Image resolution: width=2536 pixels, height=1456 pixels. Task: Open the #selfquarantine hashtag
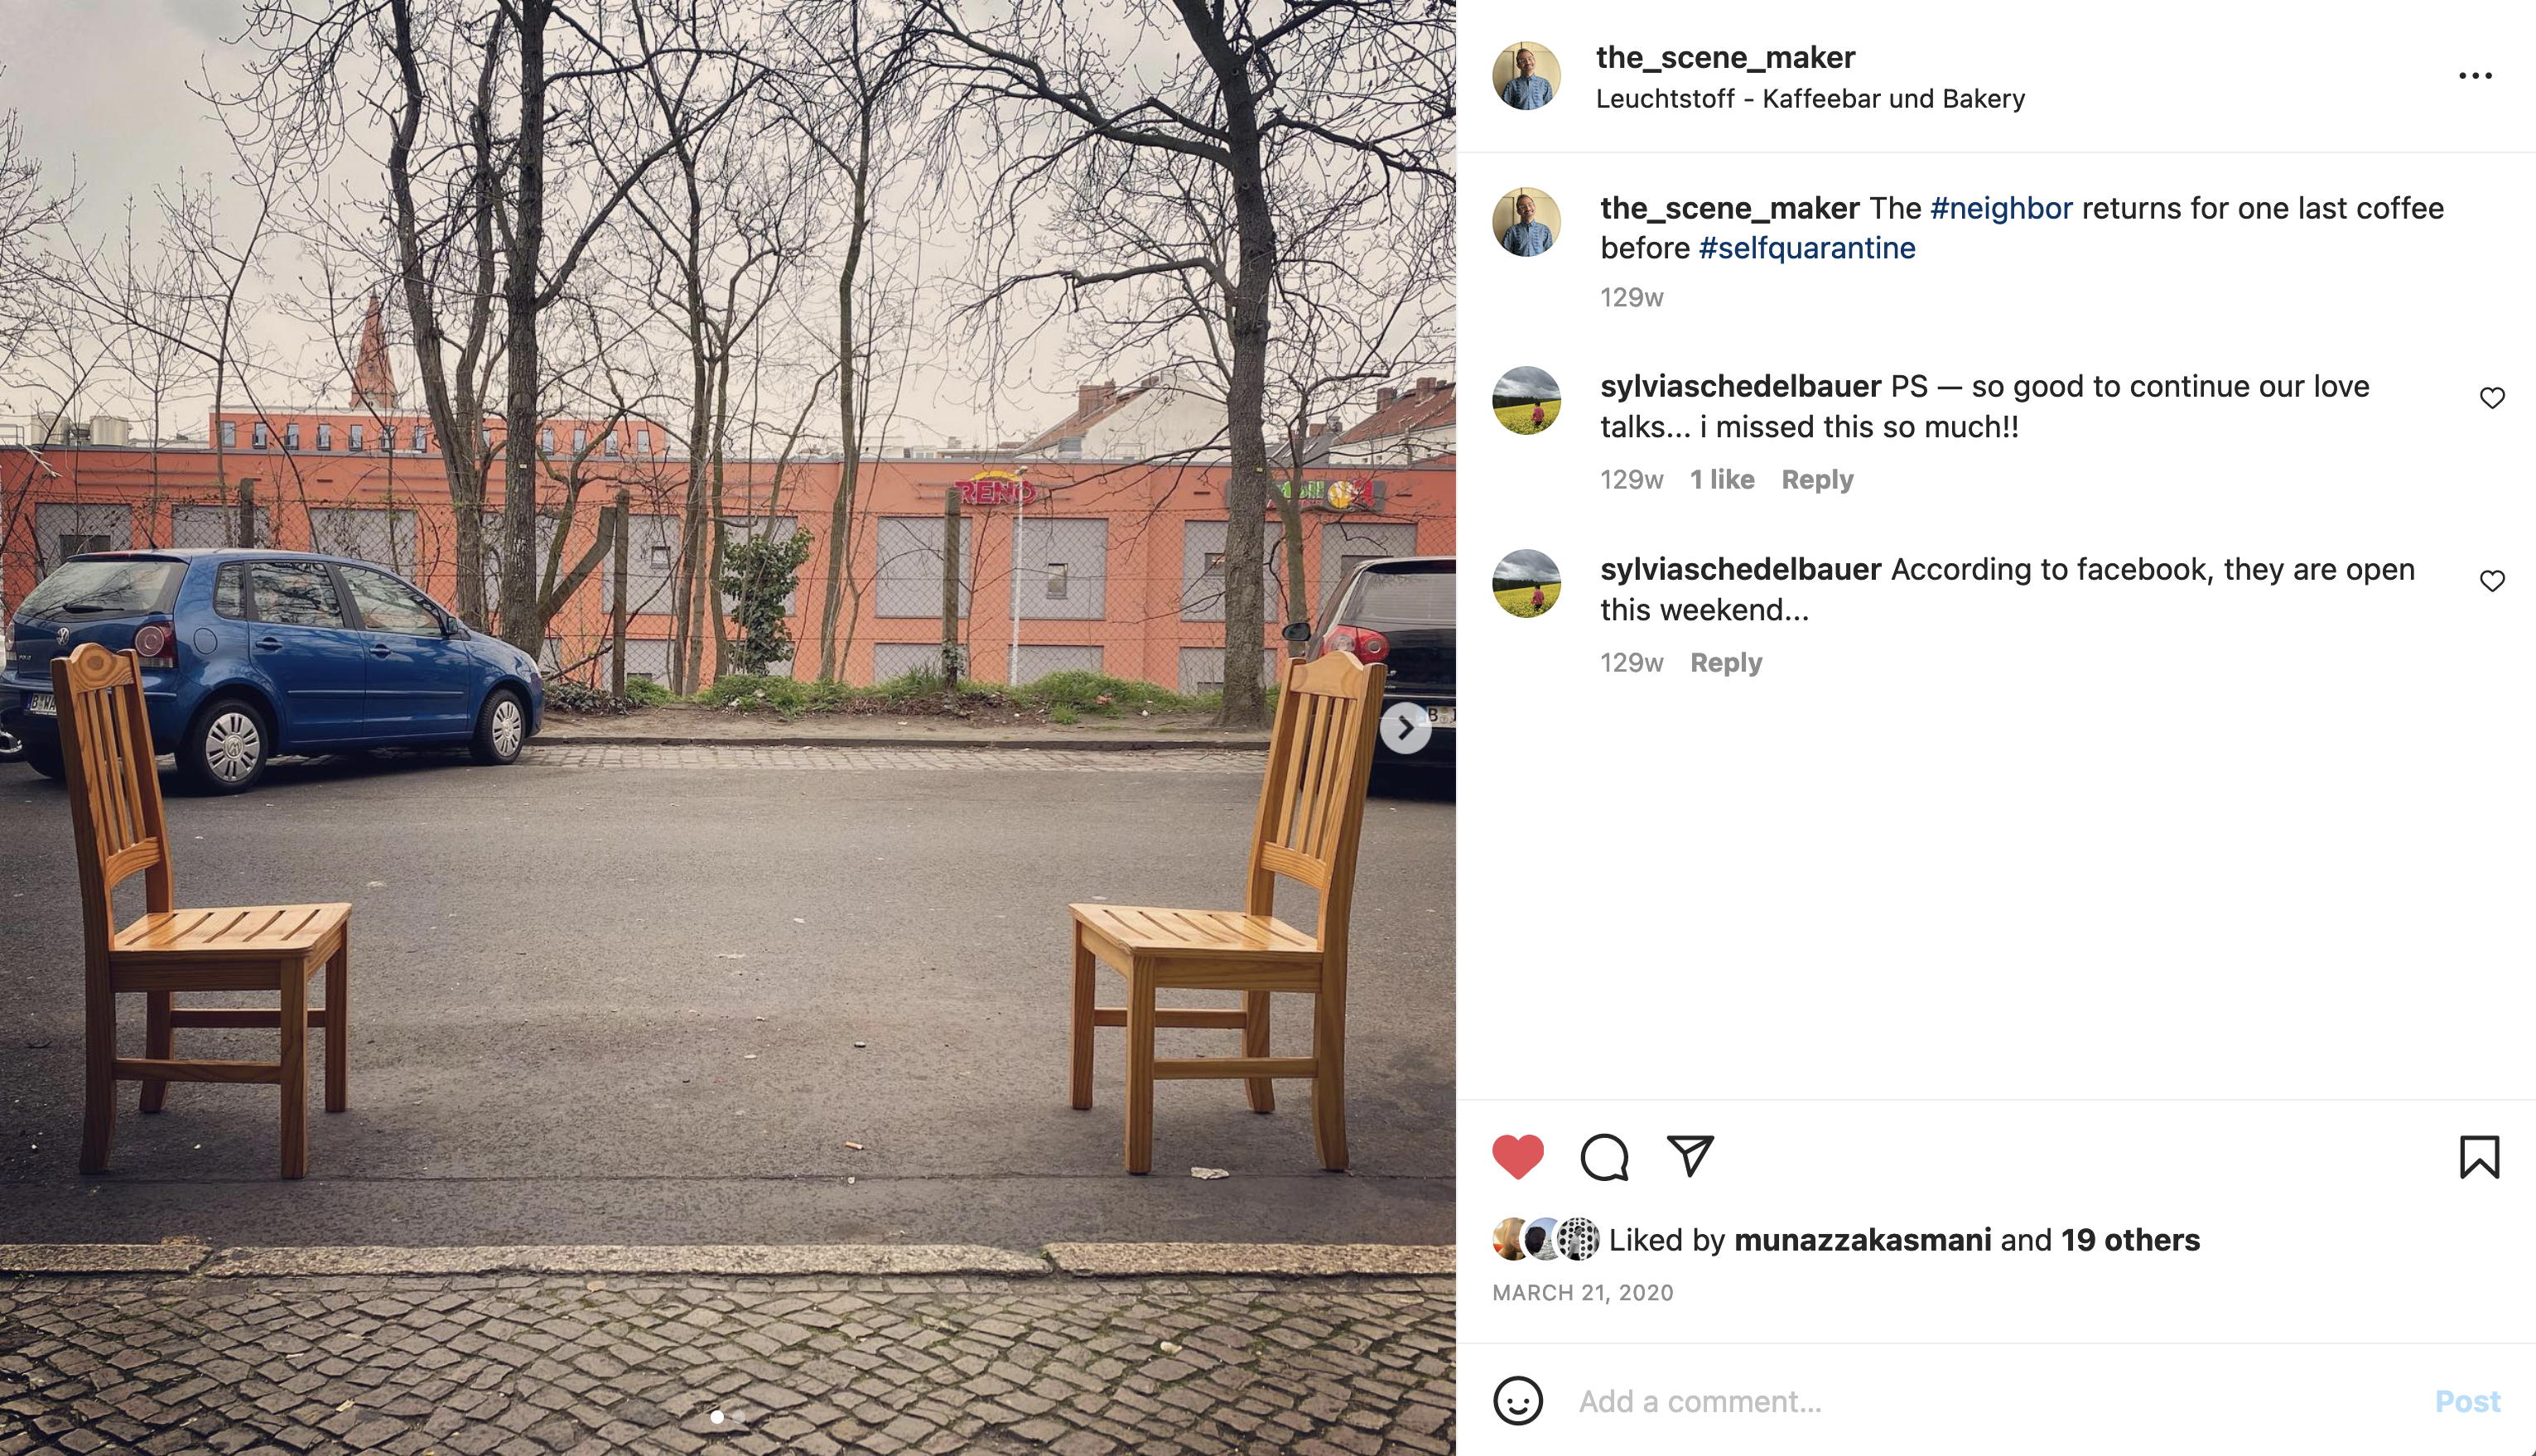[1807, 248]
